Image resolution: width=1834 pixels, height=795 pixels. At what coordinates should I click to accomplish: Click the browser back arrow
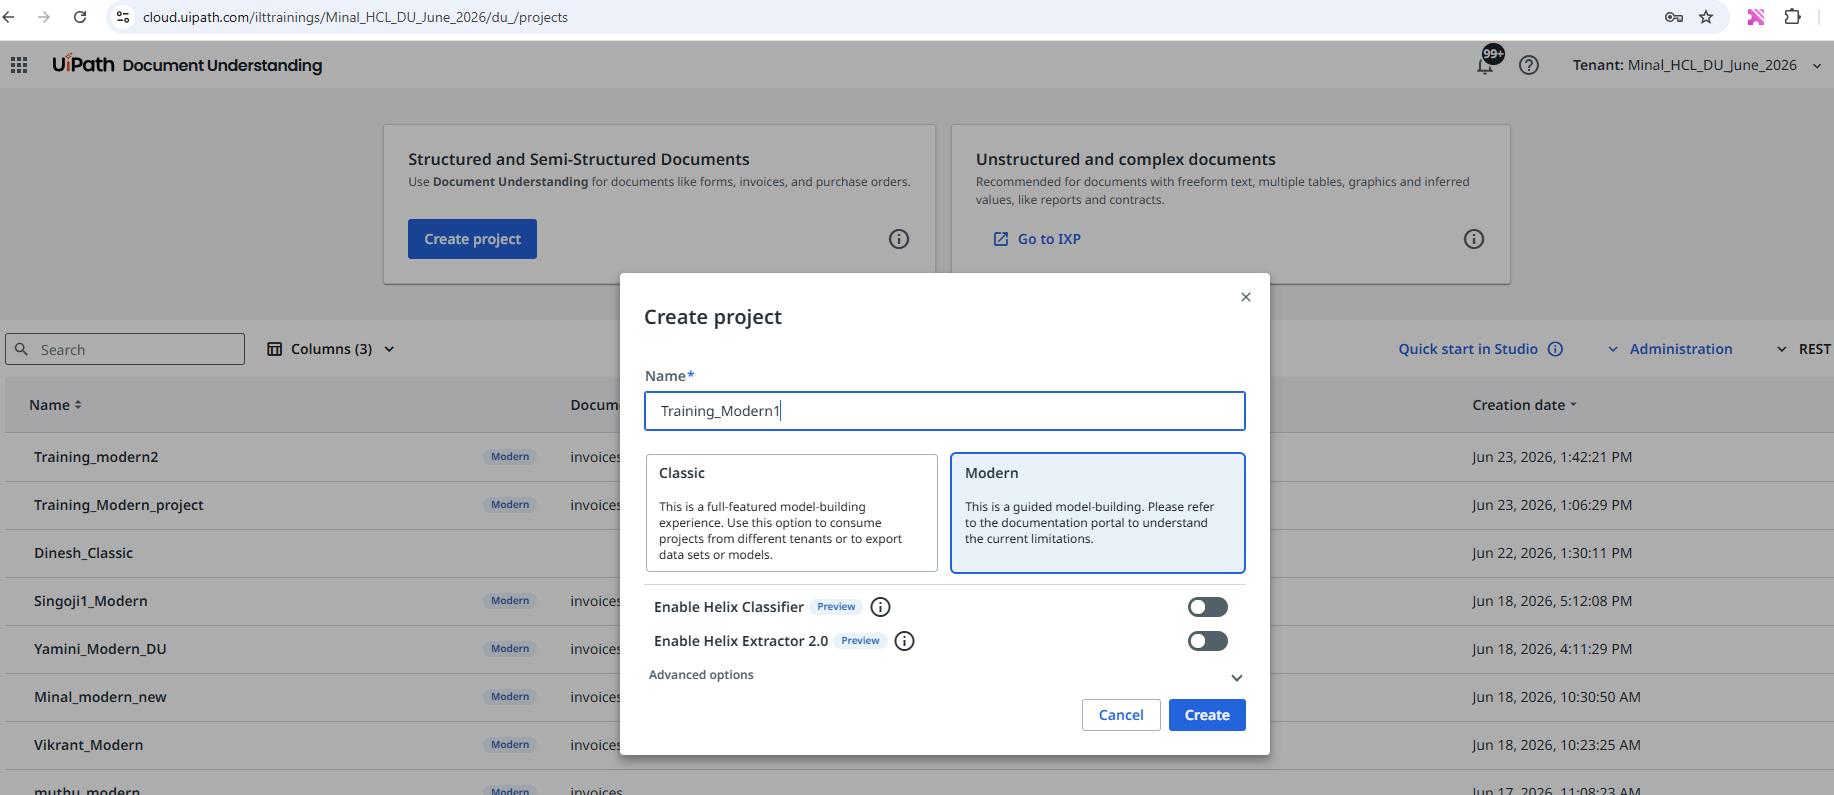(9, 17)
